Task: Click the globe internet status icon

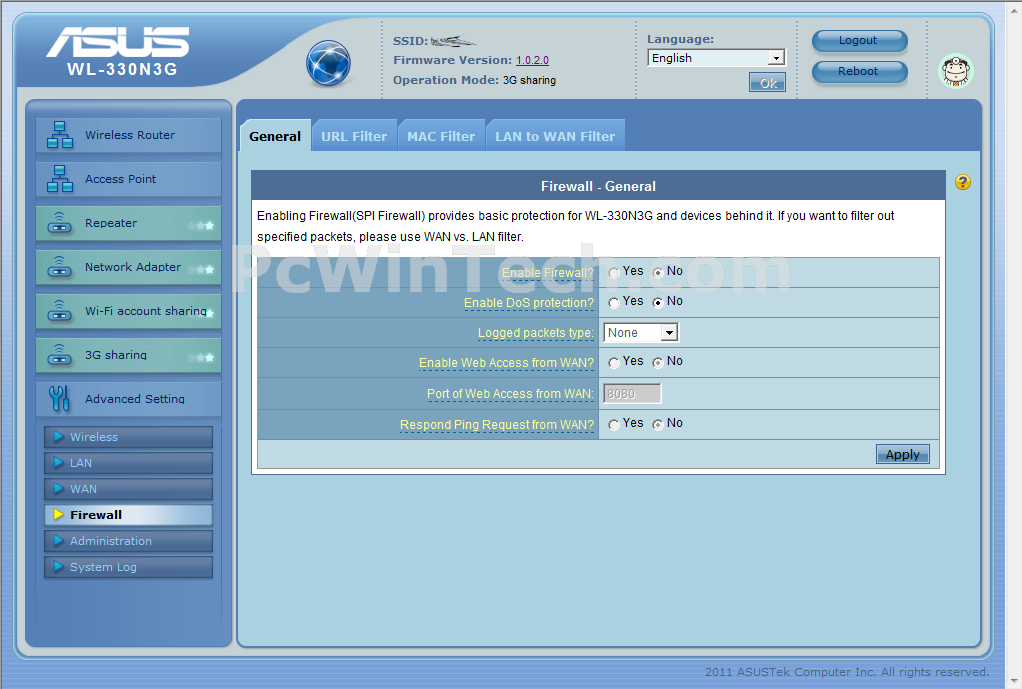Action: 328,63
